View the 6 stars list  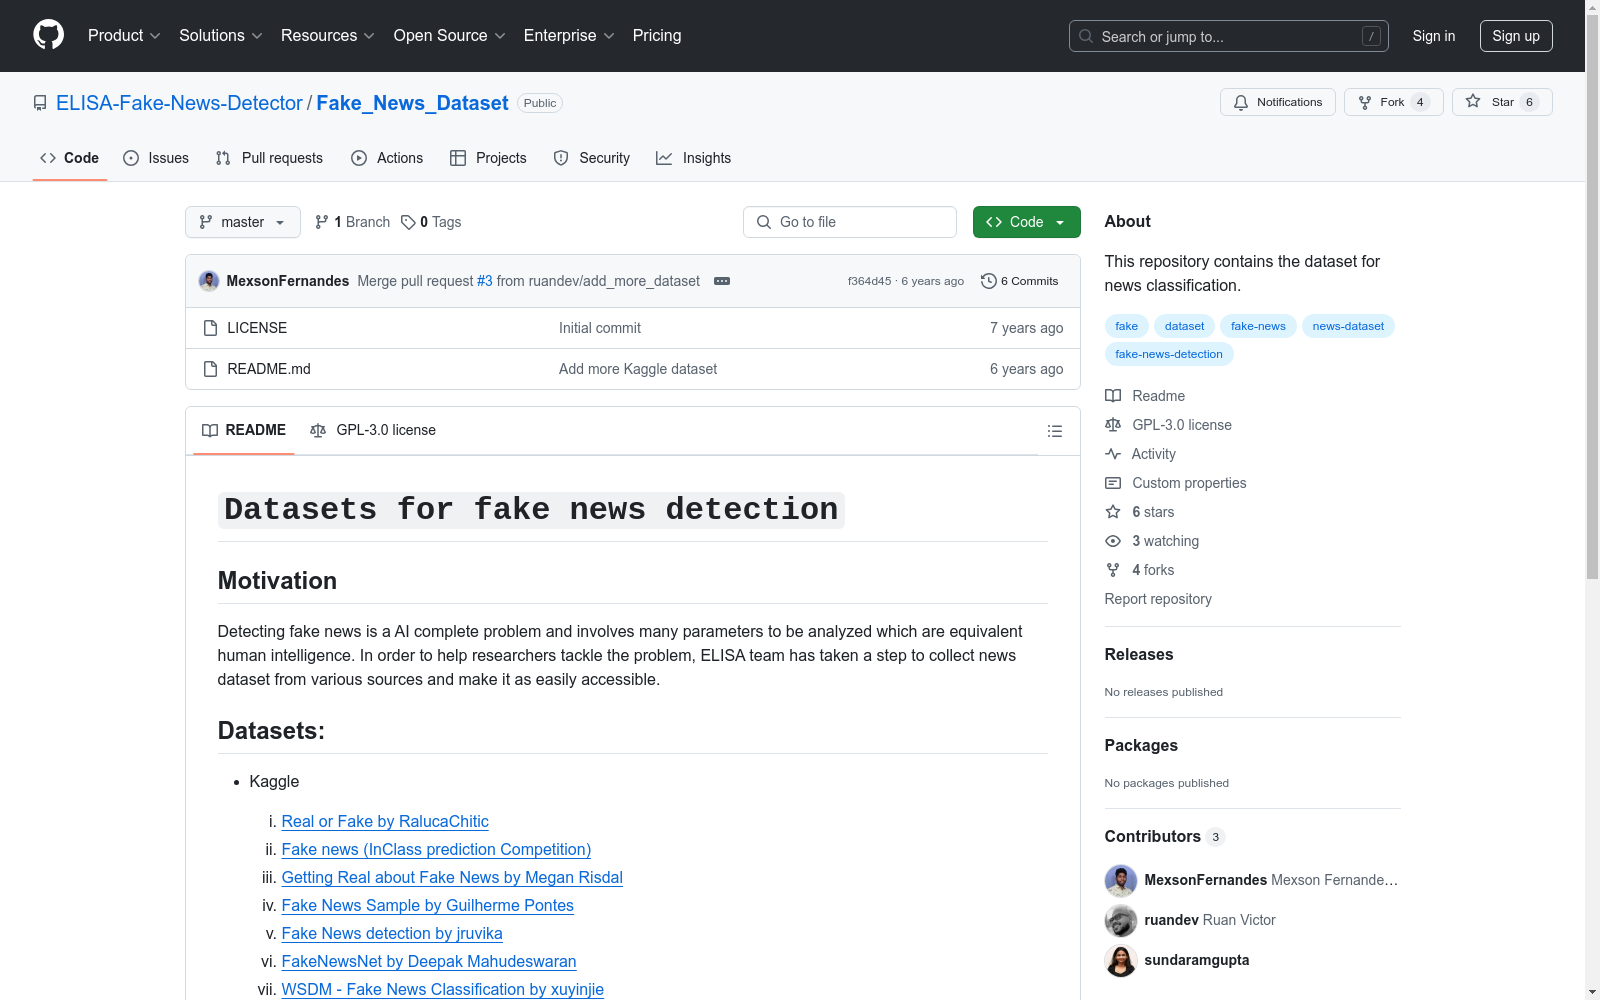pos(1140,512)
